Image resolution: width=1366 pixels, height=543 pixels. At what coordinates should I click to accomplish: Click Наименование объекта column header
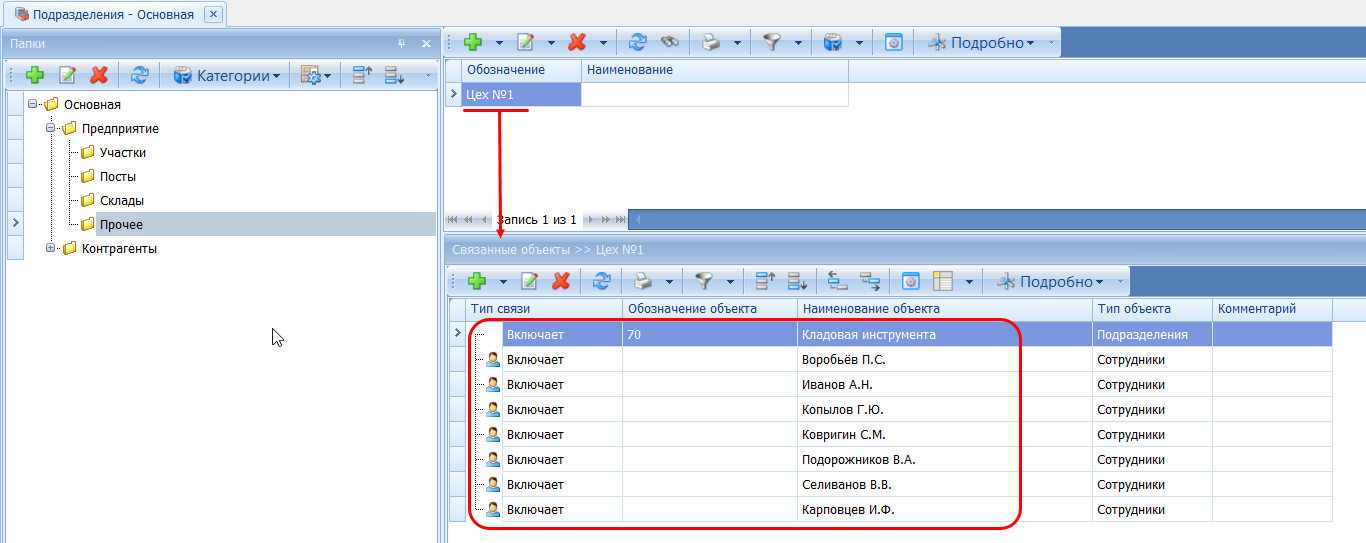[944, 309]
